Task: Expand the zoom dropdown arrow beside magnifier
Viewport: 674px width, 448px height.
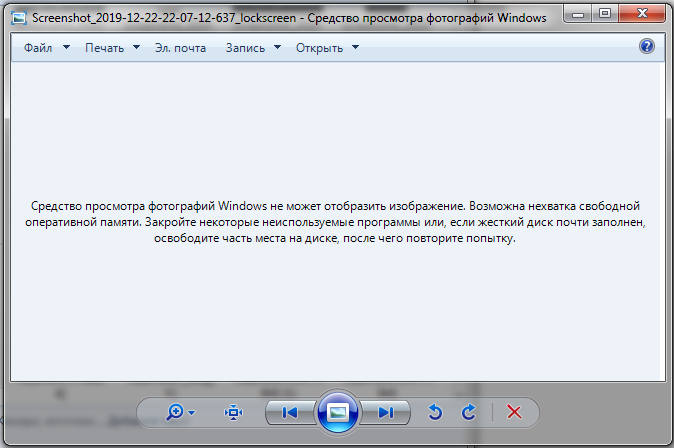Action: (192, 413)
